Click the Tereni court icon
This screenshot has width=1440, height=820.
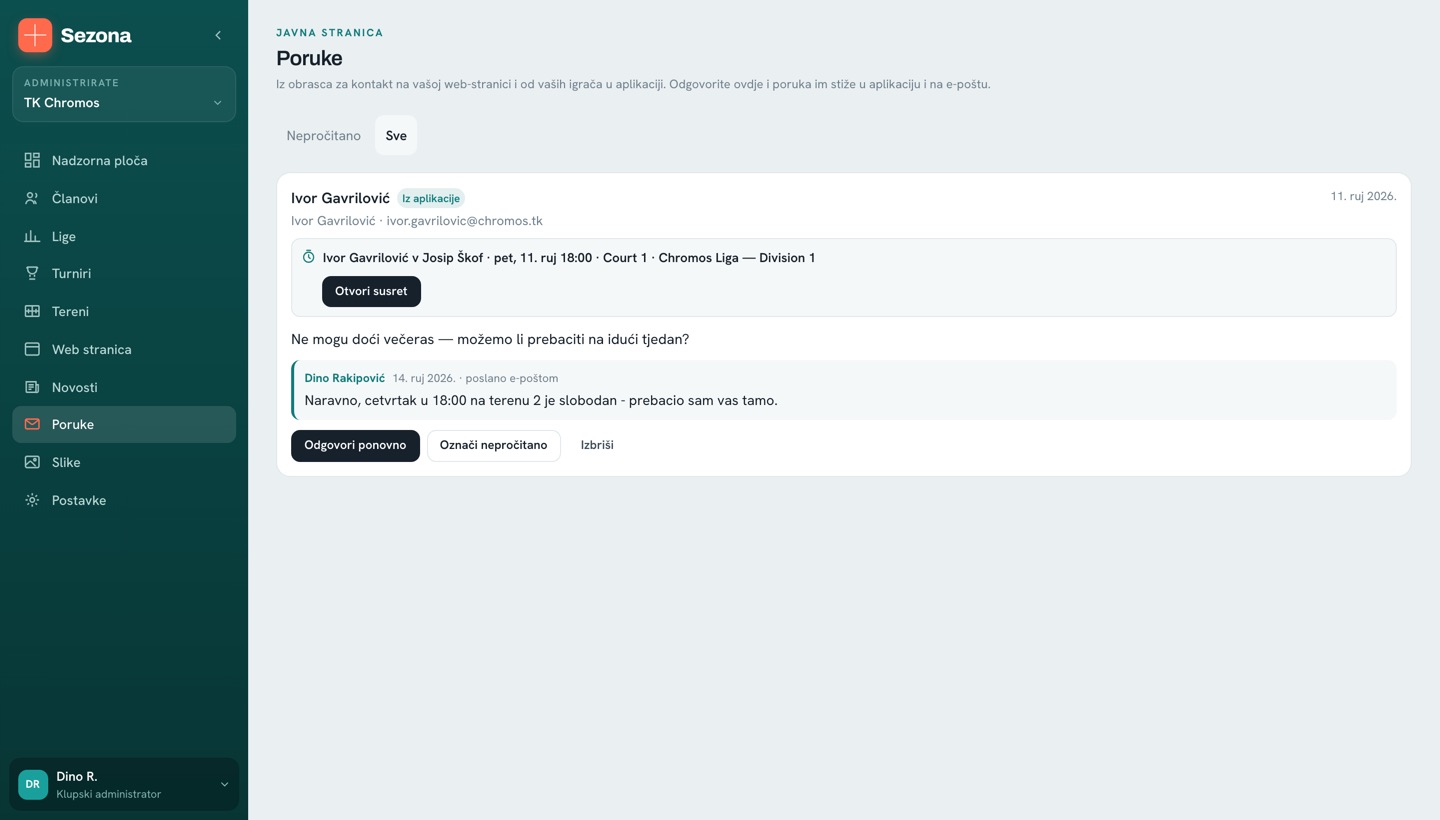point(32,311)
